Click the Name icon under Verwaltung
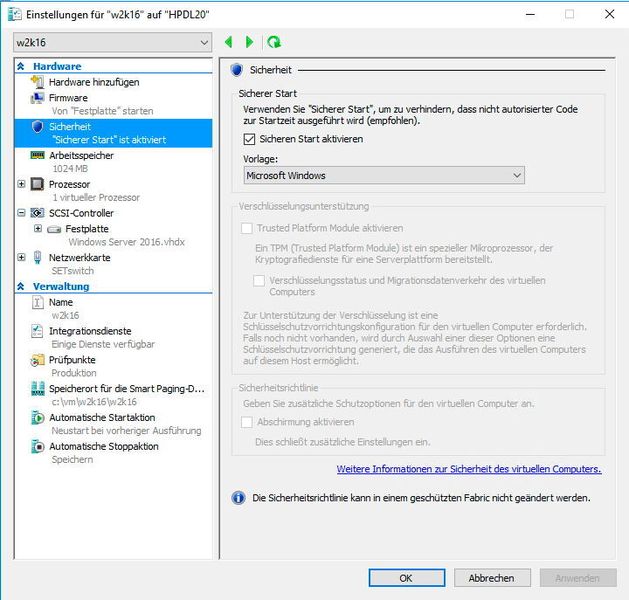 point(37,302)
